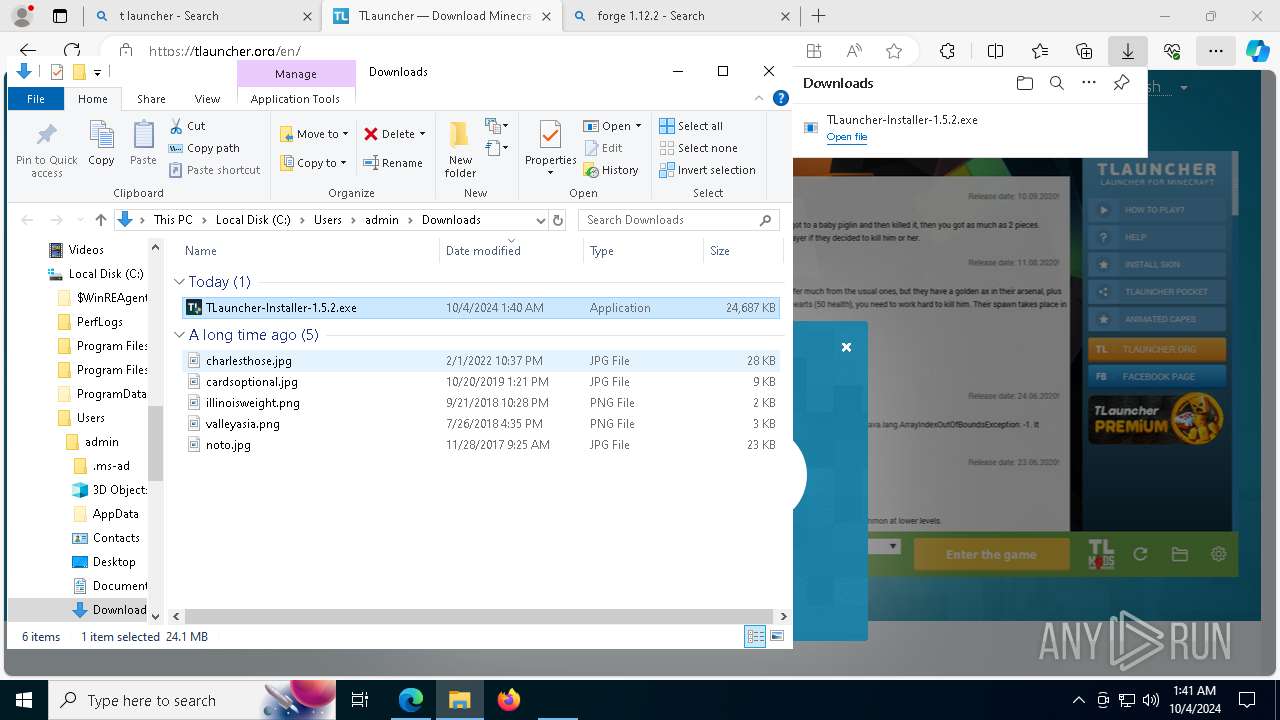Click Rename in Organize group

tap(392, 163)
